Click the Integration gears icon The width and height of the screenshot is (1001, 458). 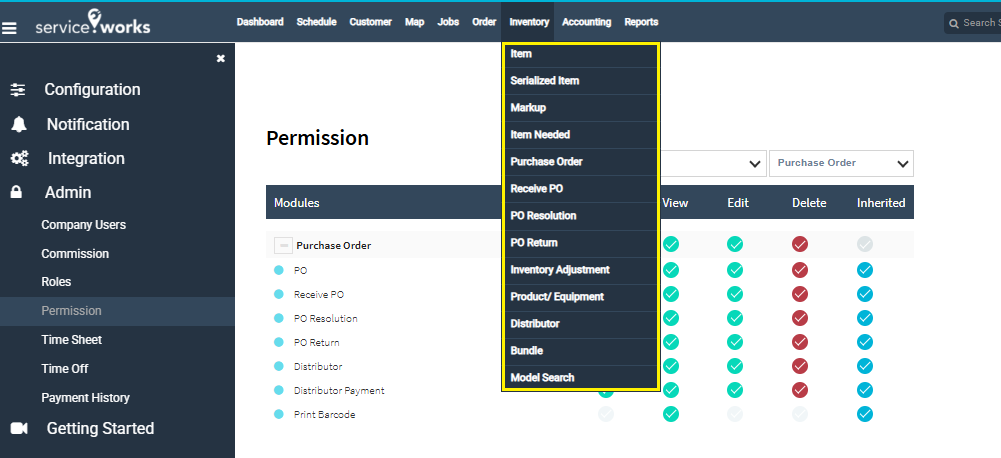click(18, 159)
